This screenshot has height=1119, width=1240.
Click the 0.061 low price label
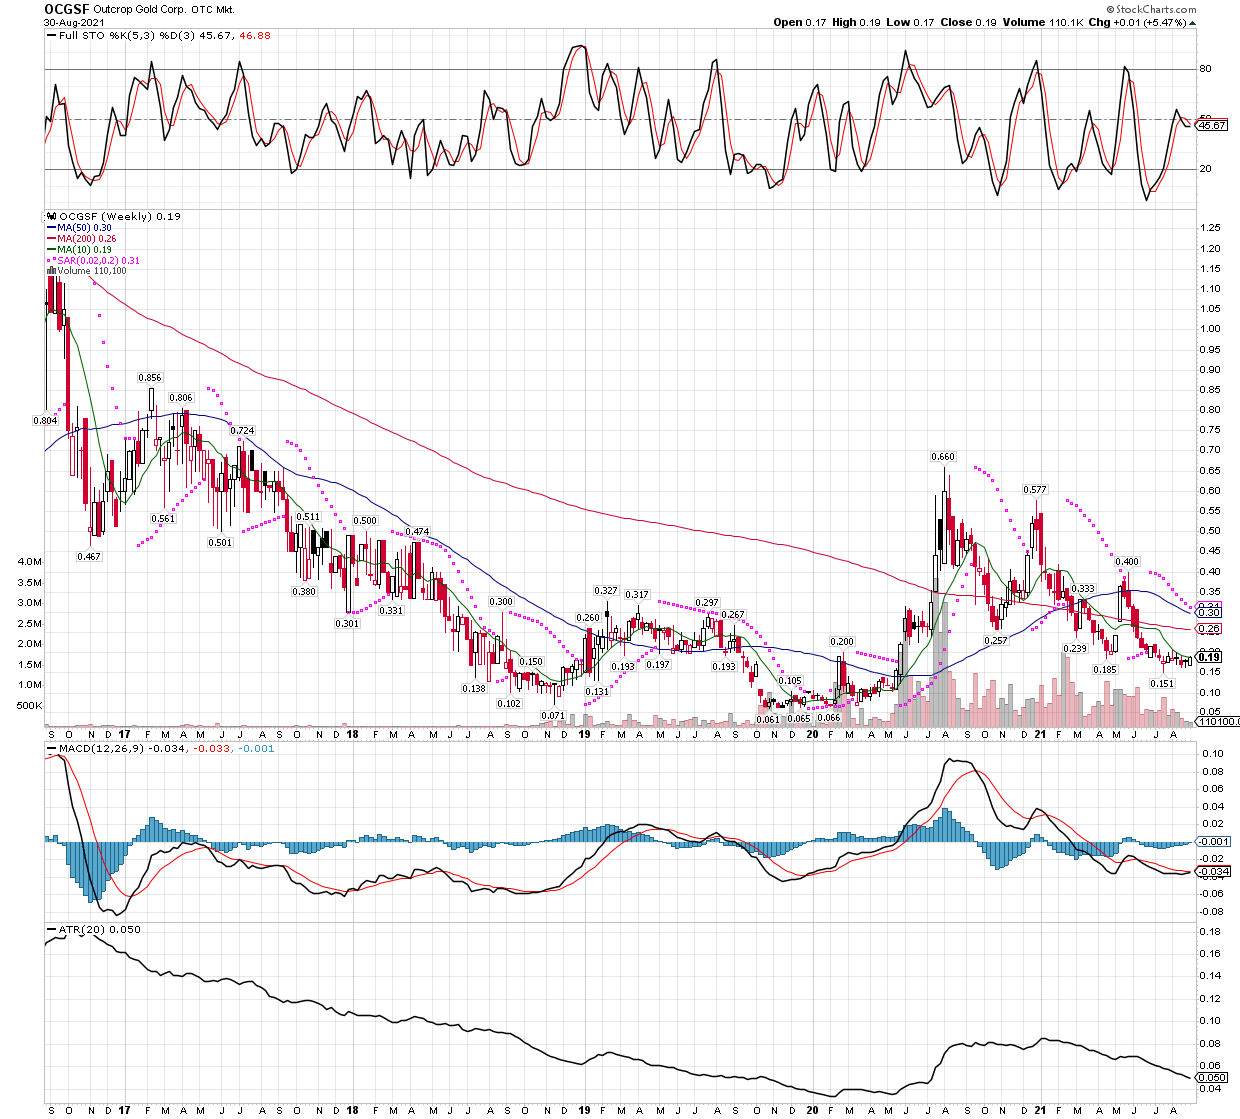(x=768, y=720)
